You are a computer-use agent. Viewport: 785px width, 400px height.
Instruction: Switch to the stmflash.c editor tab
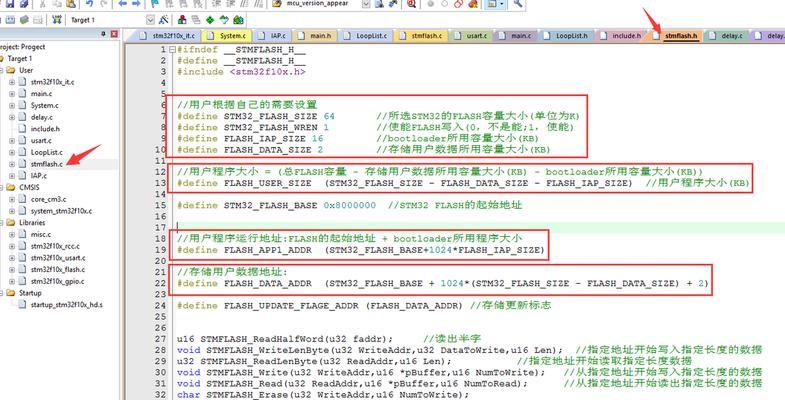421,36
